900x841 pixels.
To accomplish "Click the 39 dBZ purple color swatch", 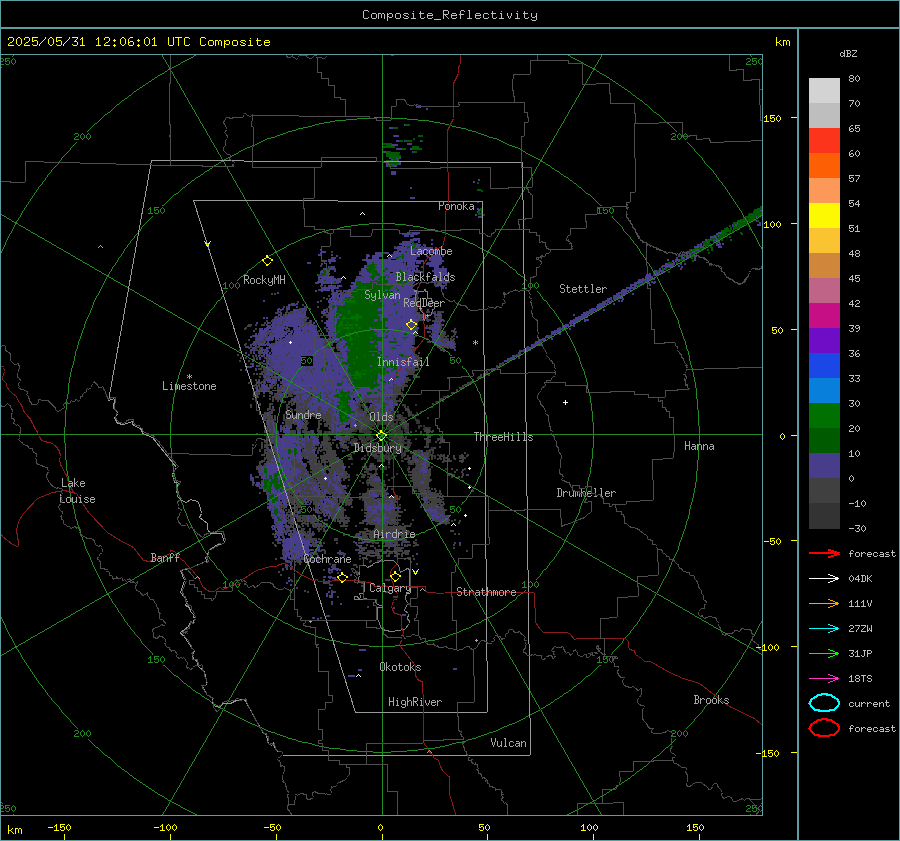I will pos(824,340).
